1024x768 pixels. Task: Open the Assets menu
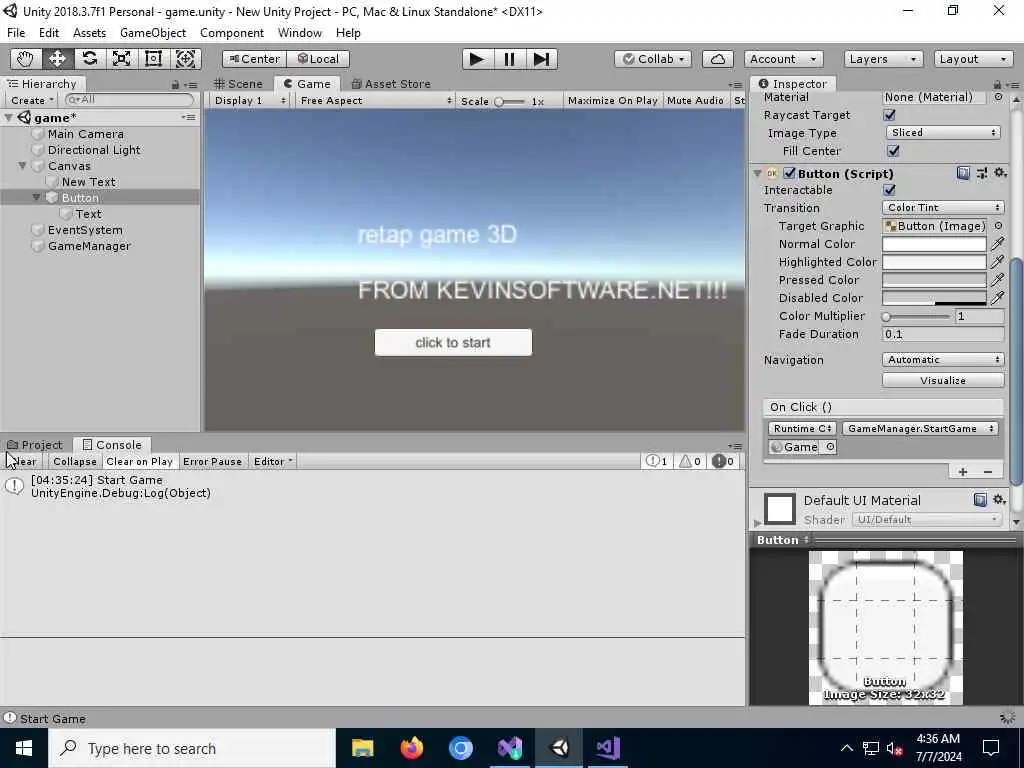[89, 33]
